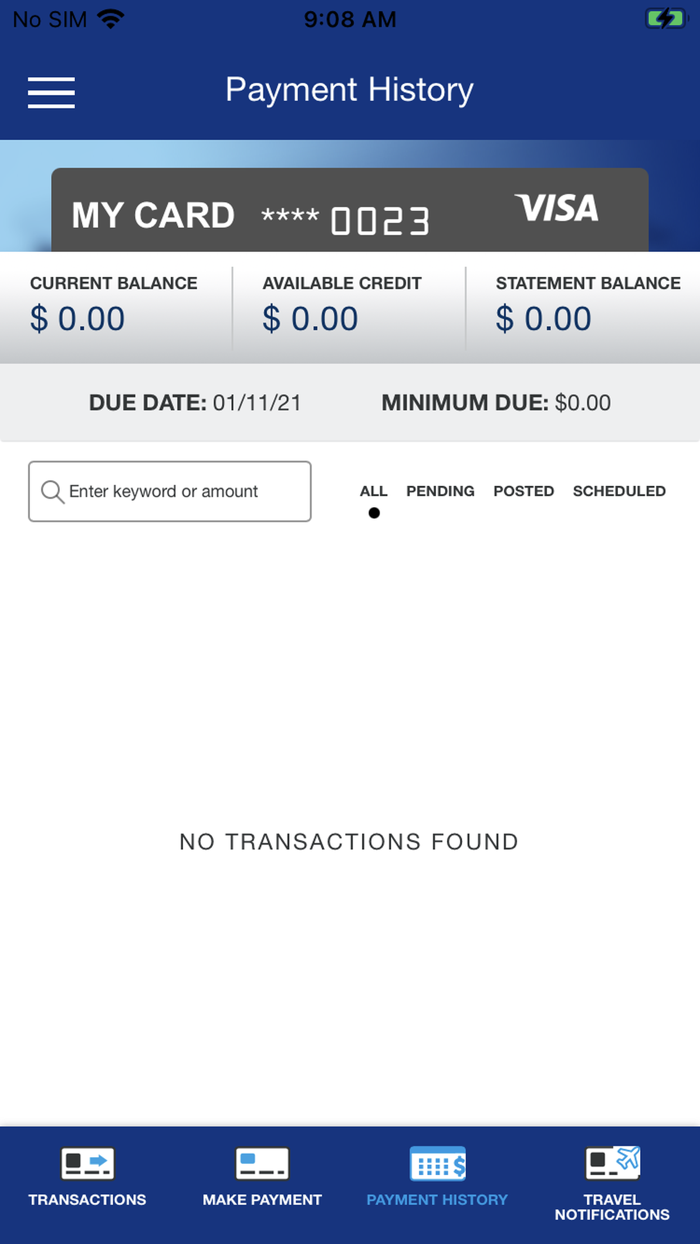Tap the hamburger menu icon
This screenshot has width=700, height=1244.
click(51, 92)
